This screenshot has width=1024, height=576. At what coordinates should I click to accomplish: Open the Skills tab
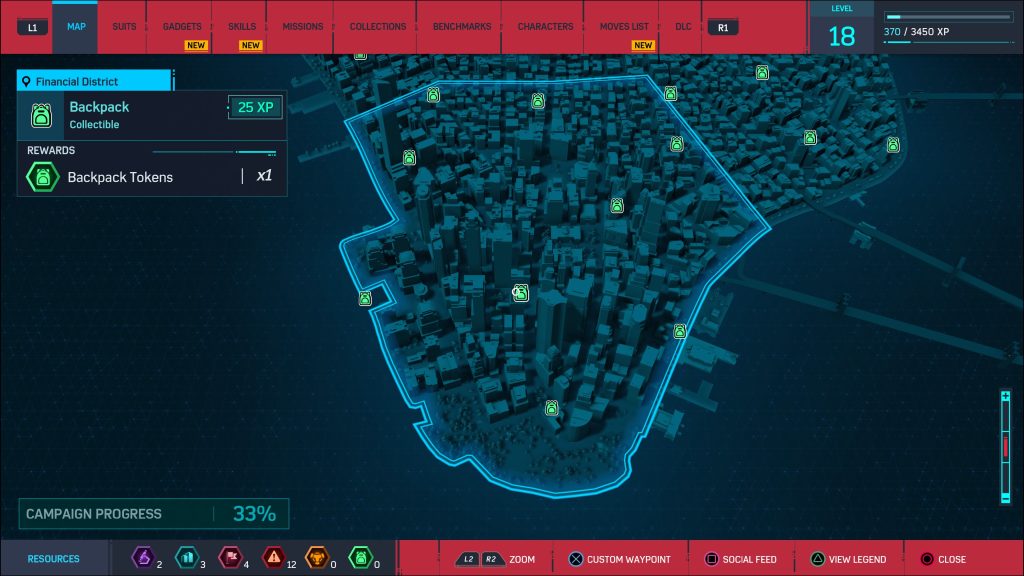pos(242,27)
